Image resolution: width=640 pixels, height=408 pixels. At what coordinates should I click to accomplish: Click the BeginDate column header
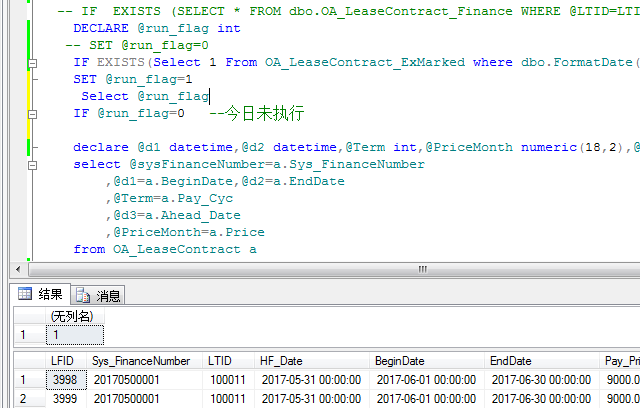click(x=427, y=361)
